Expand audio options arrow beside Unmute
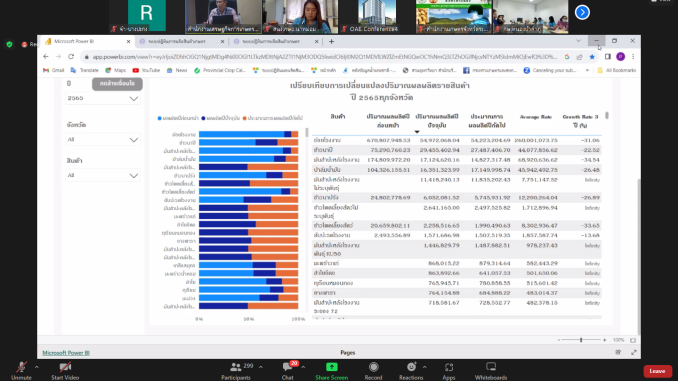The height and width of the screenshot is (381, 678). [37, 367]
